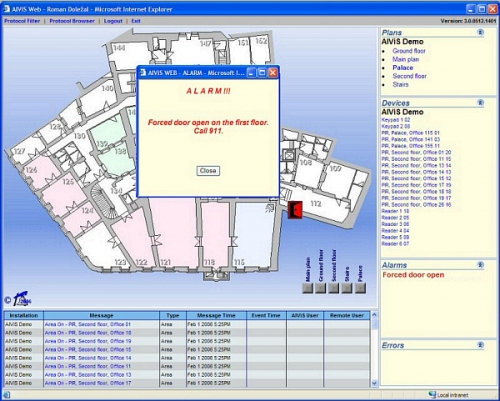Image resolution: width=500 pixels, height=401 pixels.
Task: Click room 112 on the floor plan
Action: (316, 203)
